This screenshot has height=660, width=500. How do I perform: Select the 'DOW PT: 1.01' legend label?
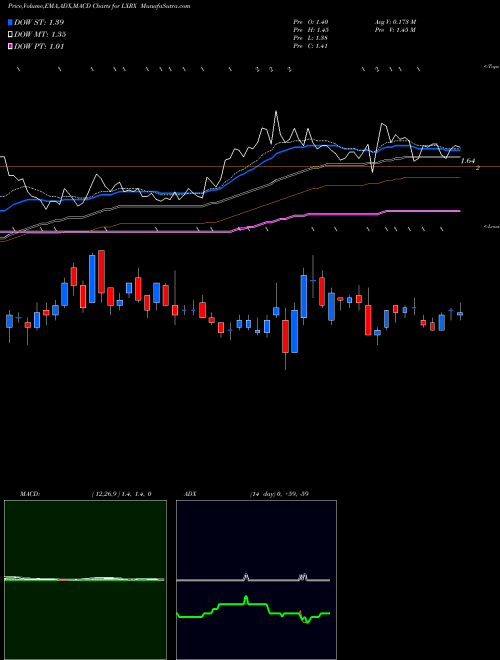coord(39,47)
